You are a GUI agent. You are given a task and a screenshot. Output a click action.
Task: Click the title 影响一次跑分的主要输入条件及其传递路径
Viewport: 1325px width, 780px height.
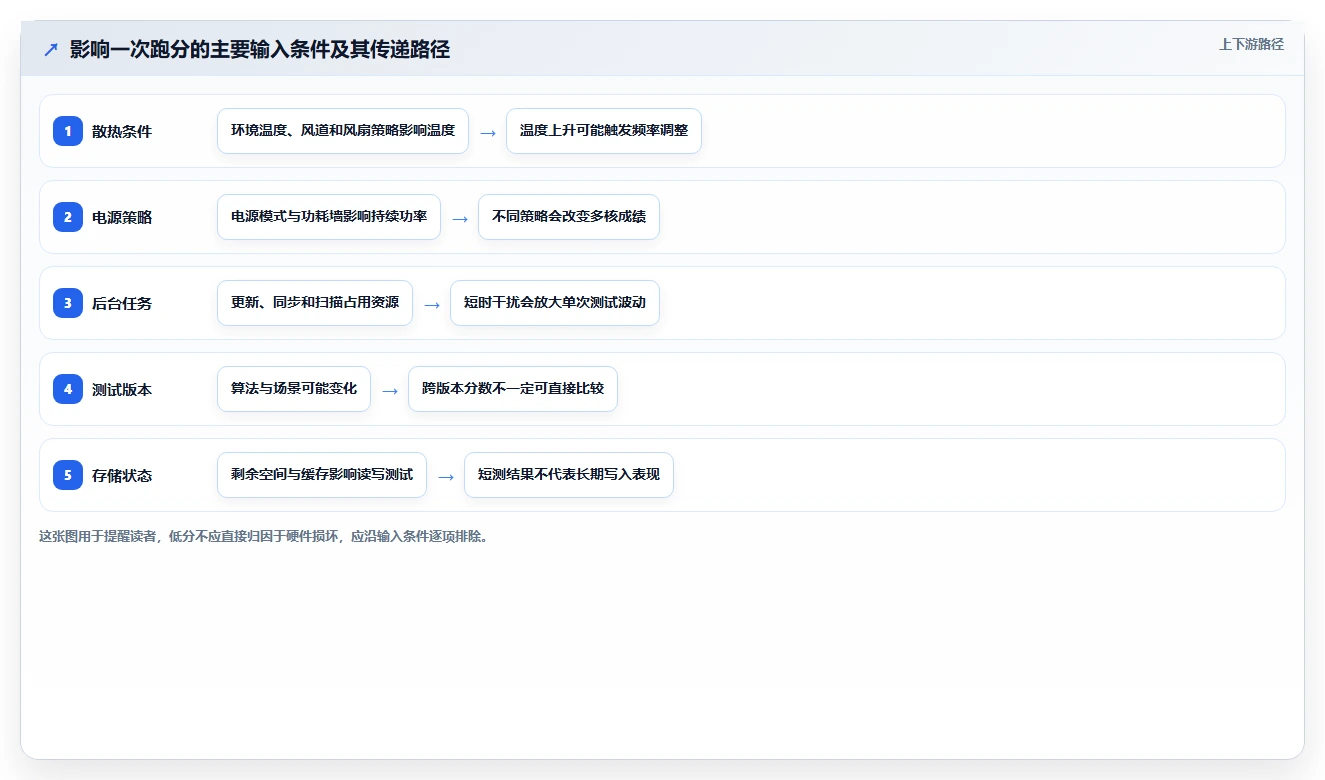[260, 50]
